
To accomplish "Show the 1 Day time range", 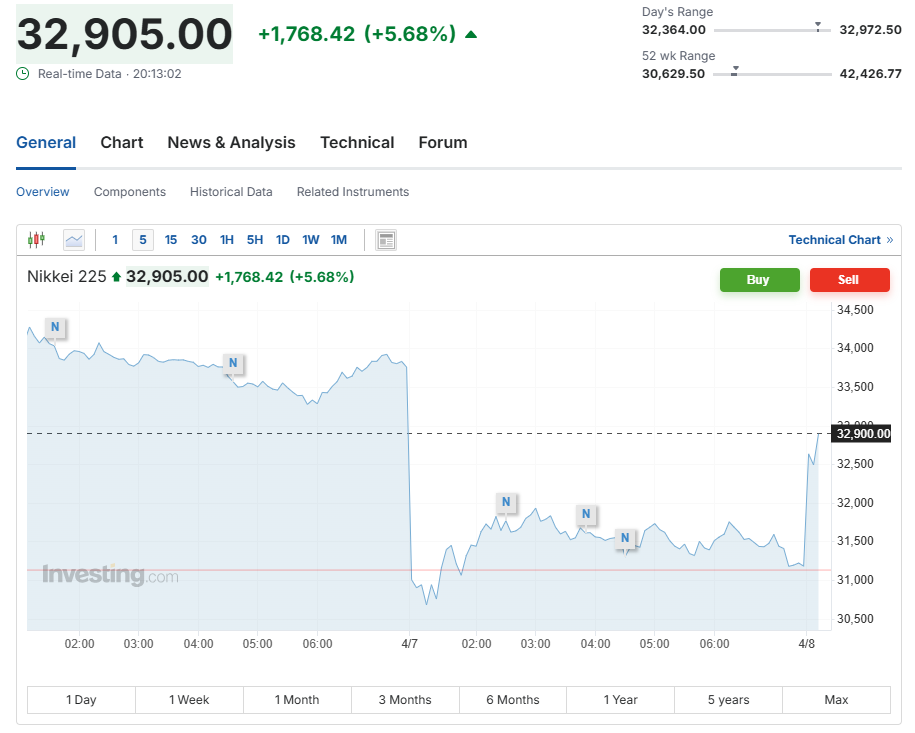I will pos(81,700).
